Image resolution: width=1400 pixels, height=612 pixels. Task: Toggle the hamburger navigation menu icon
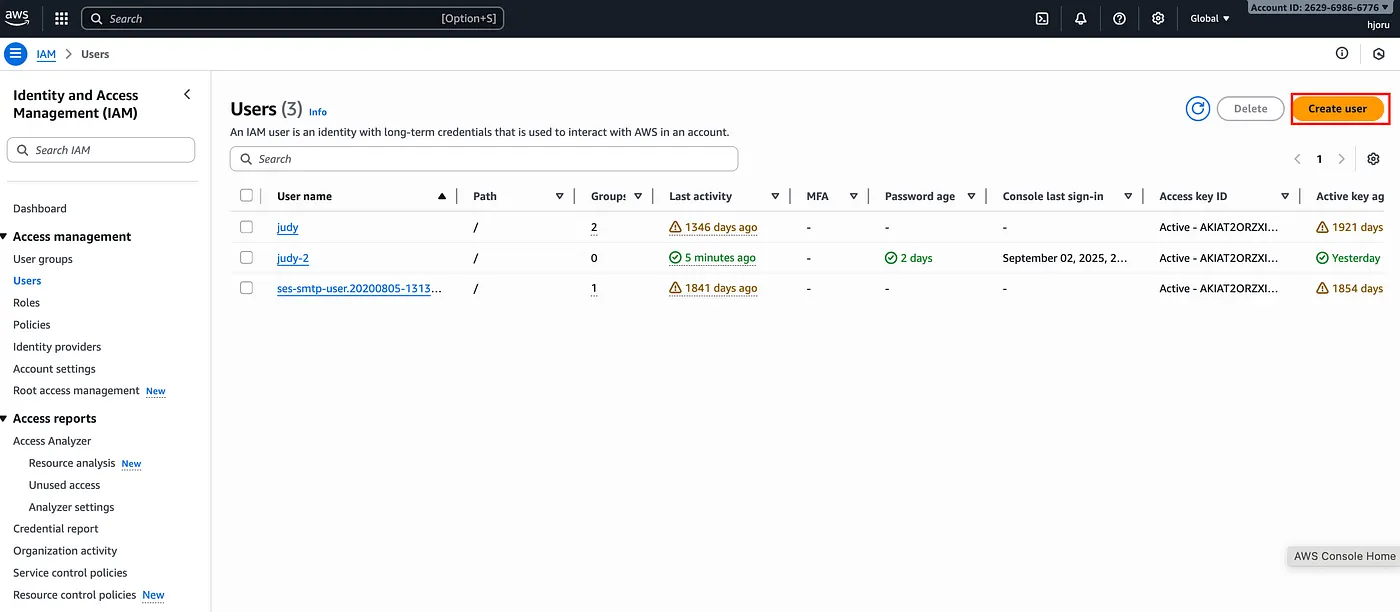pyautogui.click(x=16, y=54)
